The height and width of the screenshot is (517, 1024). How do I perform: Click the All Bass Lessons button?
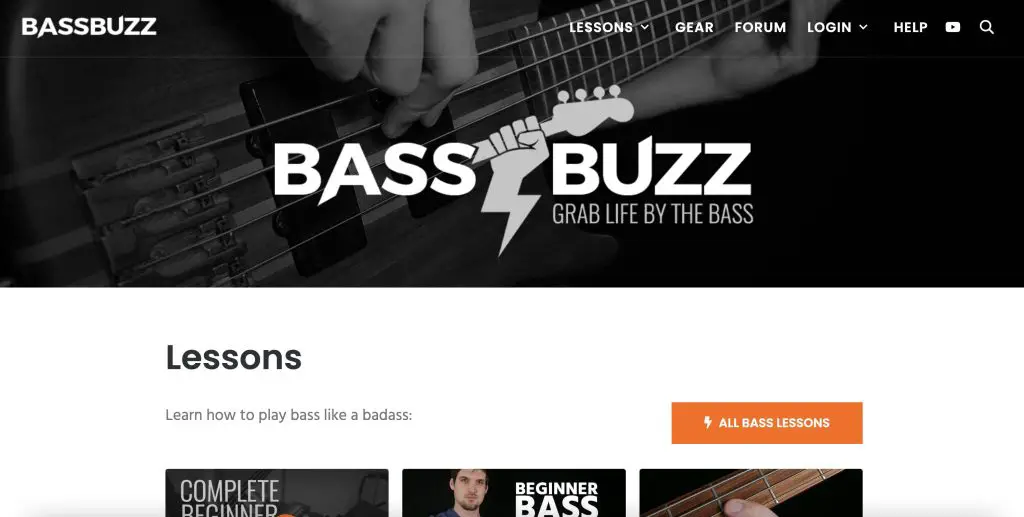click(767, 423)
